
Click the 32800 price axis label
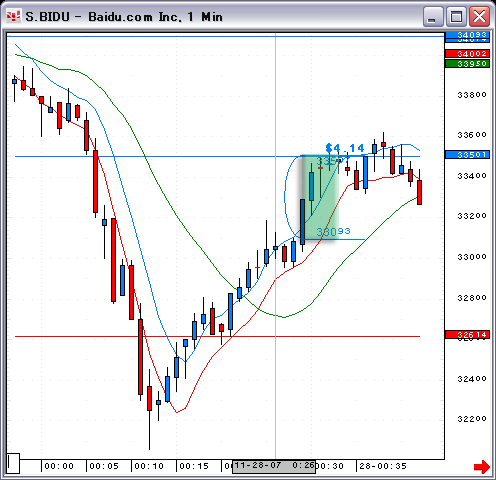[x=472, y=297]
